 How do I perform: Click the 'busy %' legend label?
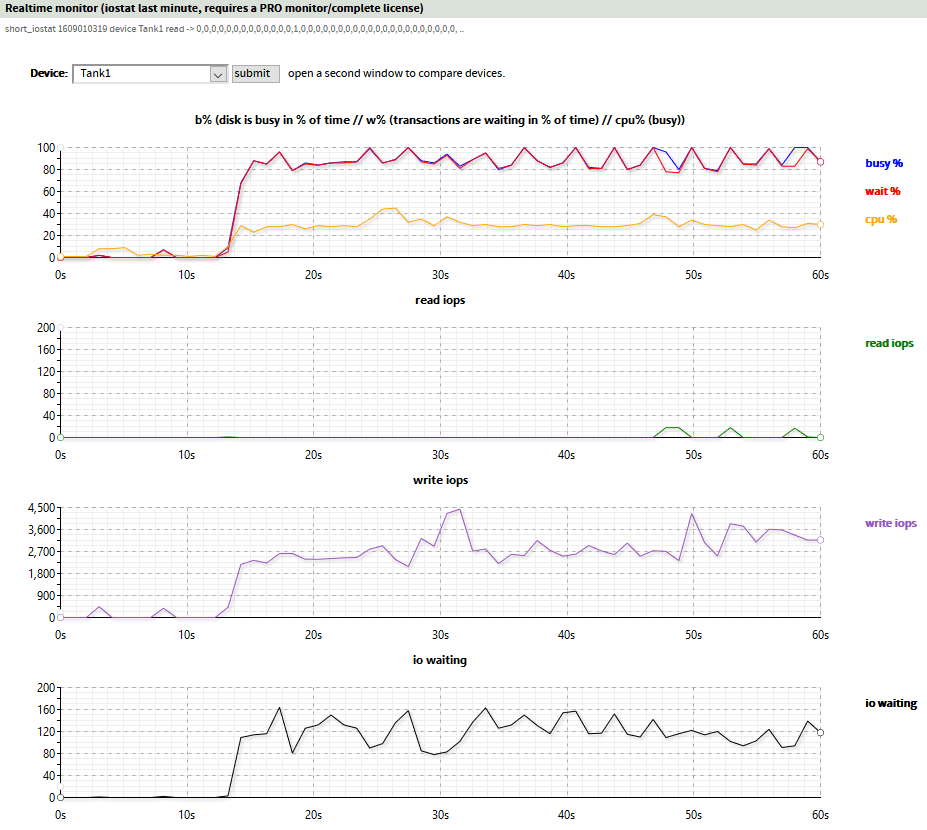884,163
